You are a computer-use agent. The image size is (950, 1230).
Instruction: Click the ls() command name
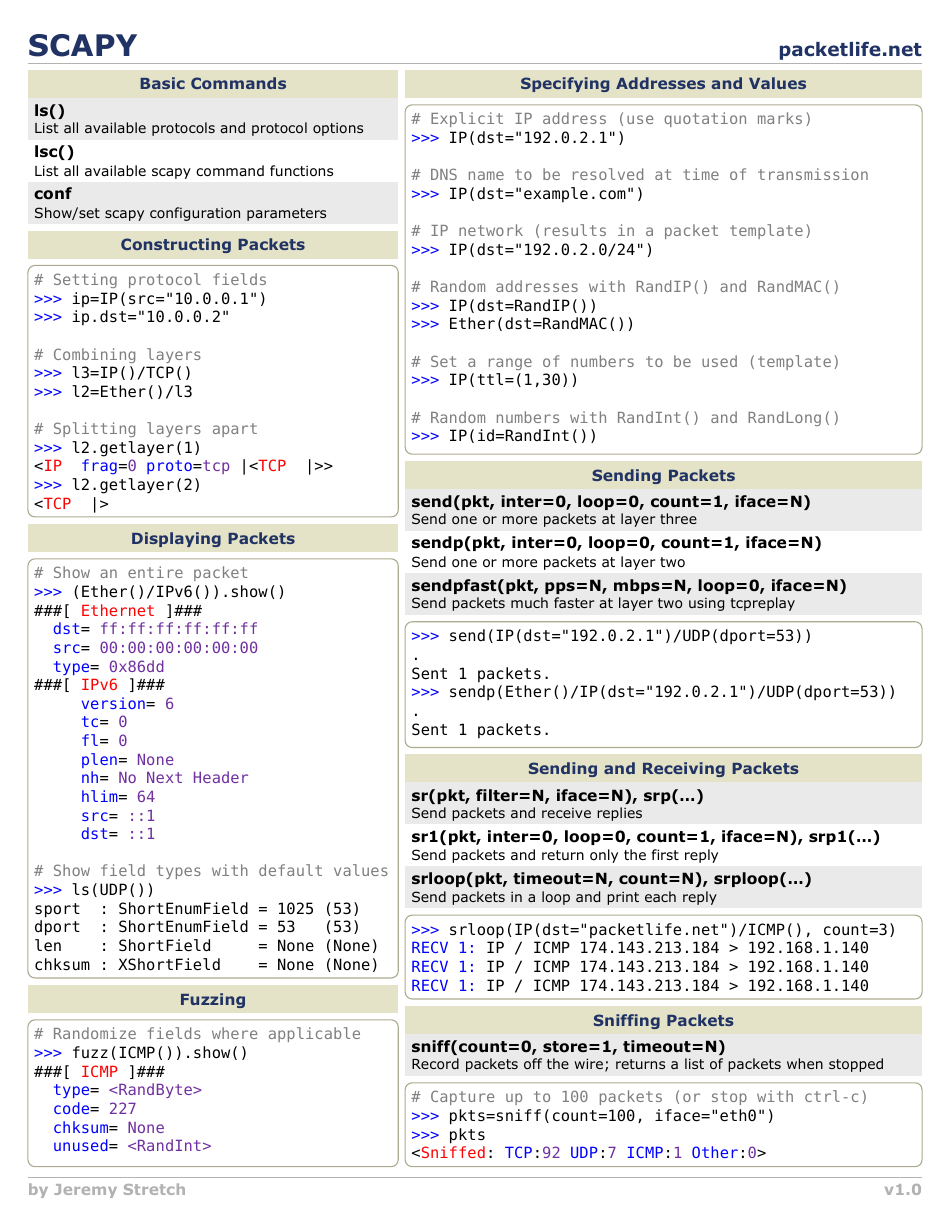[50, 110]
